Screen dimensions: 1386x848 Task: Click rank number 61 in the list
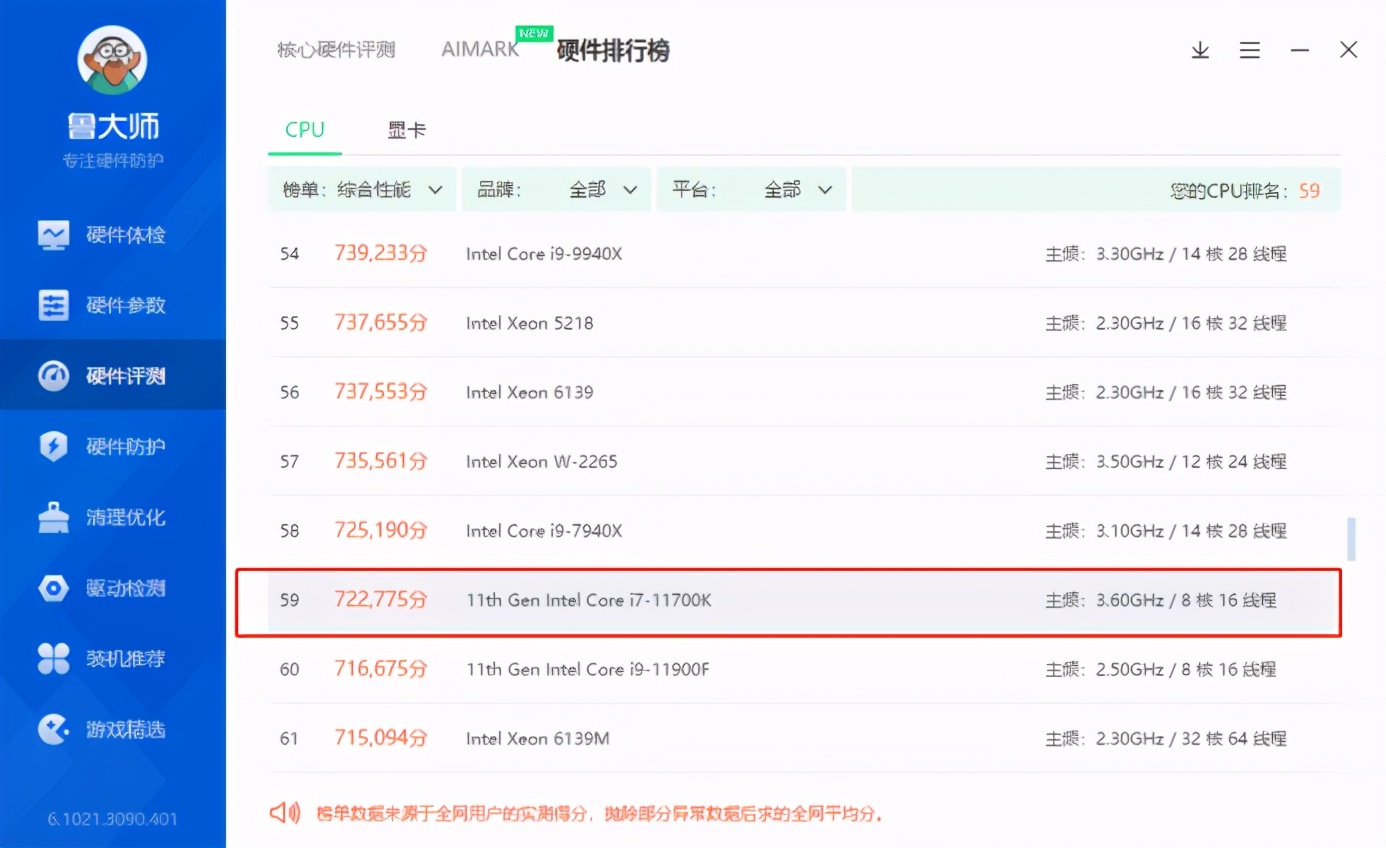tap(289, 739)
